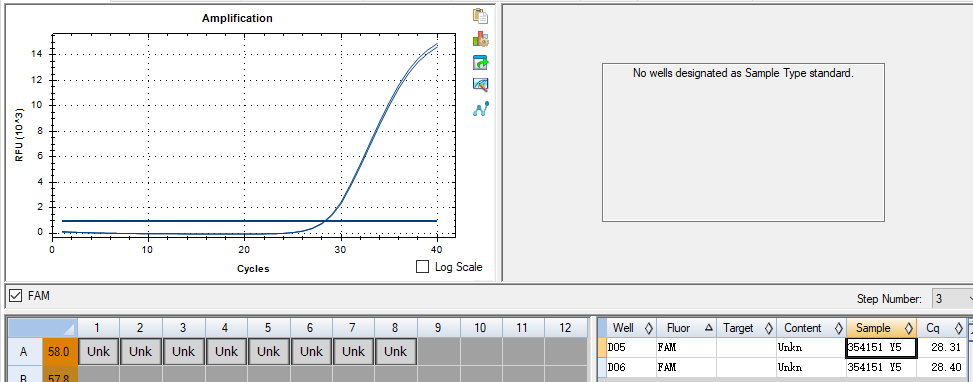Click the empty plate well A9
The height and width of the screenshot is (382, 973).
tap(438, 352)
